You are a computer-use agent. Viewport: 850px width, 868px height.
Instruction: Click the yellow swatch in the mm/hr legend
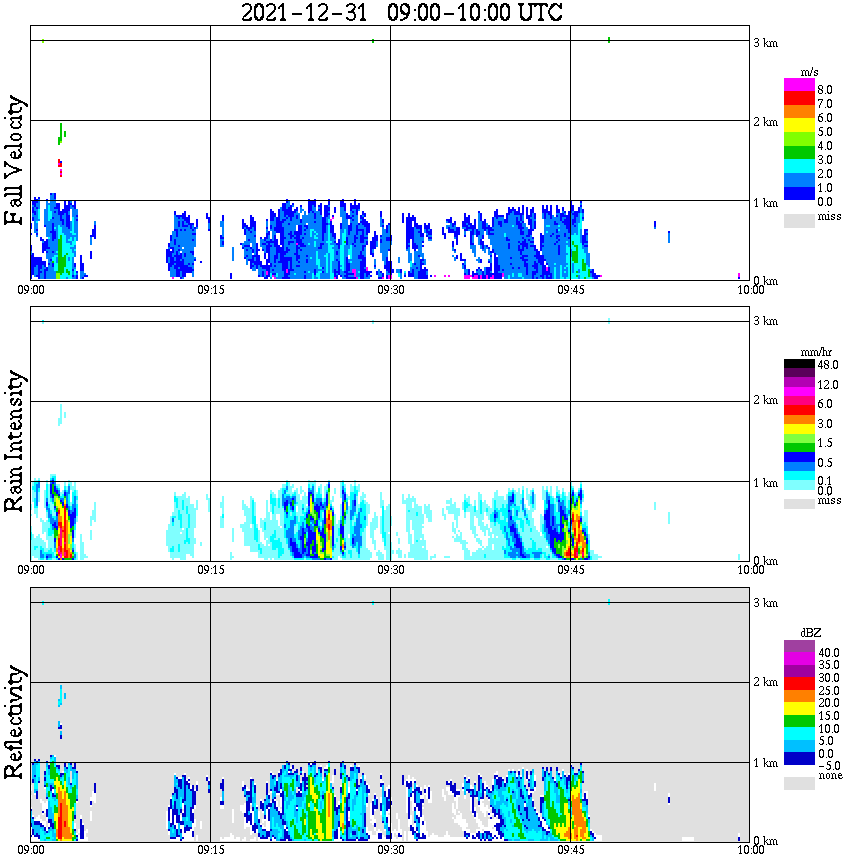(799, 429)
